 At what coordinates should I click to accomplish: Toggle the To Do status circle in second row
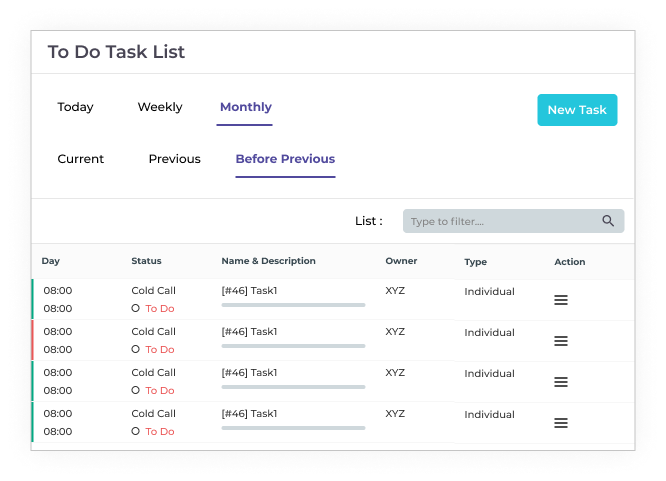[136, 350]
